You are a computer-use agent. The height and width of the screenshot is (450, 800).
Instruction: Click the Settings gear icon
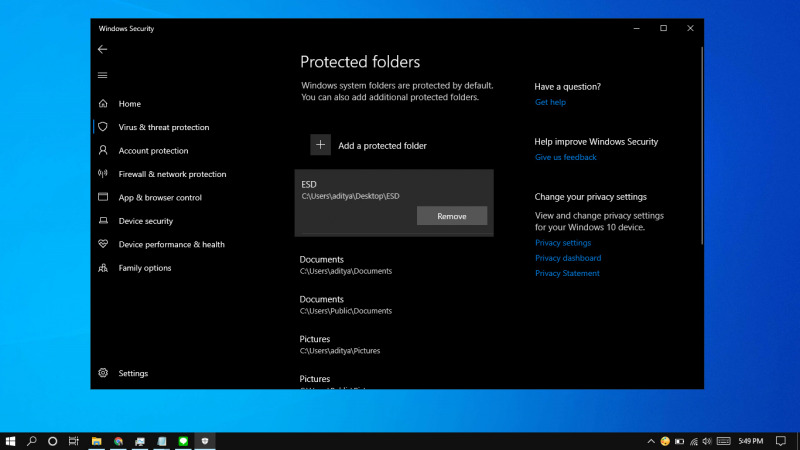point(103,373)
